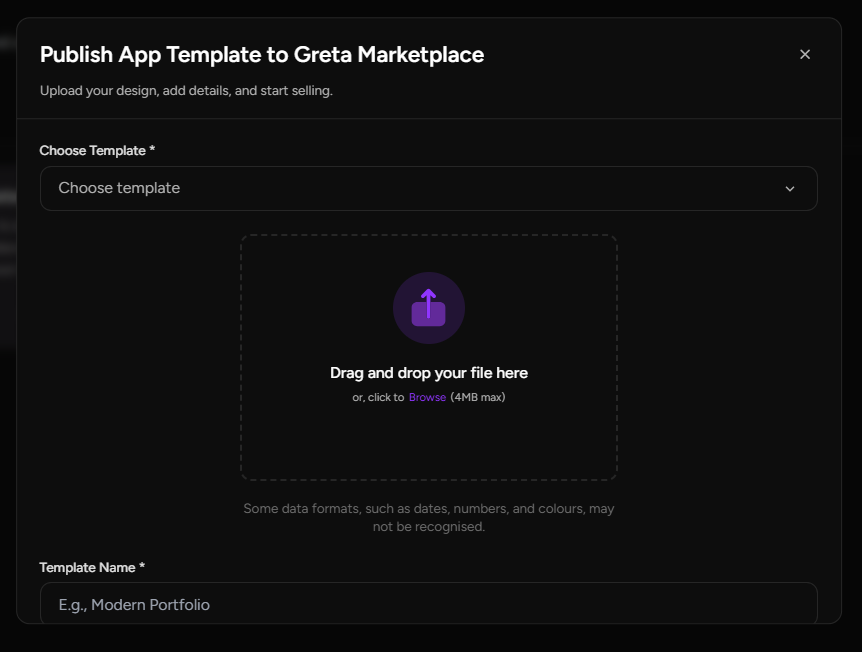
Task: Click the data formats notice text
Action: click(x=429, y=517)
